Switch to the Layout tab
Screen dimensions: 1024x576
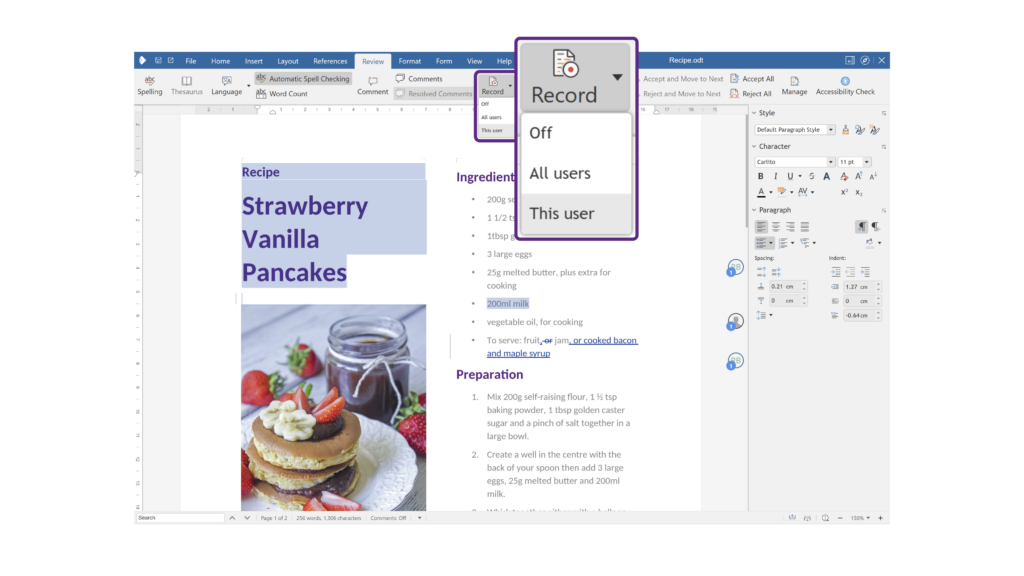tap(288, 61)
